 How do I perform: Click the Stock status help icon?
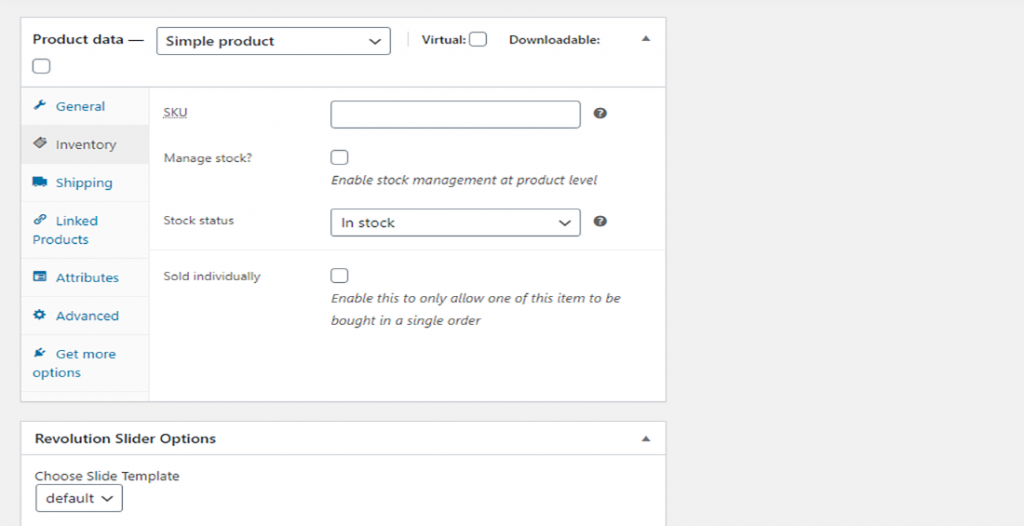[600, 221]
